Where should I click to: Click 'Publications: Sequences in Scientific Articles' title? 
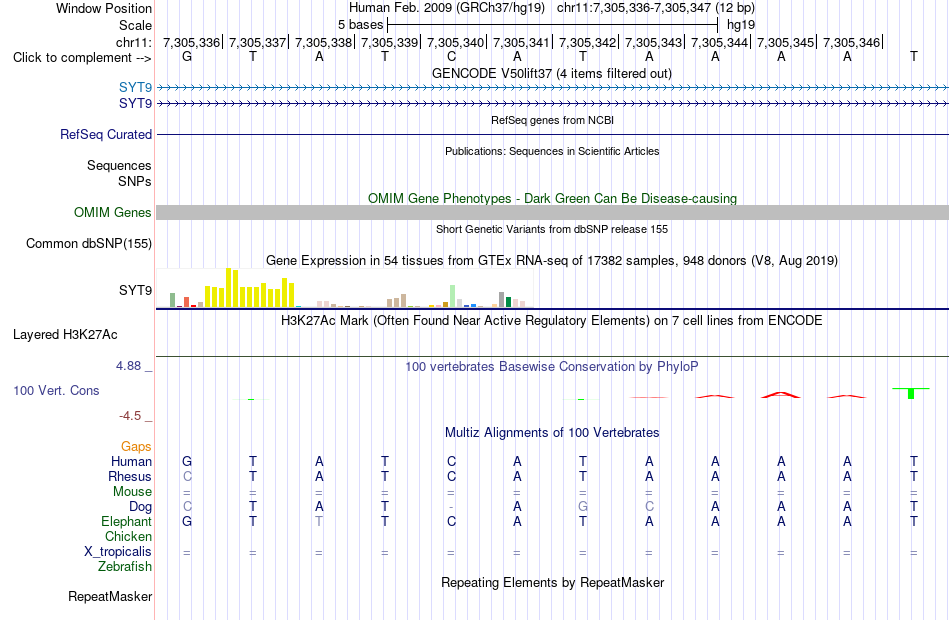point(552,151)
